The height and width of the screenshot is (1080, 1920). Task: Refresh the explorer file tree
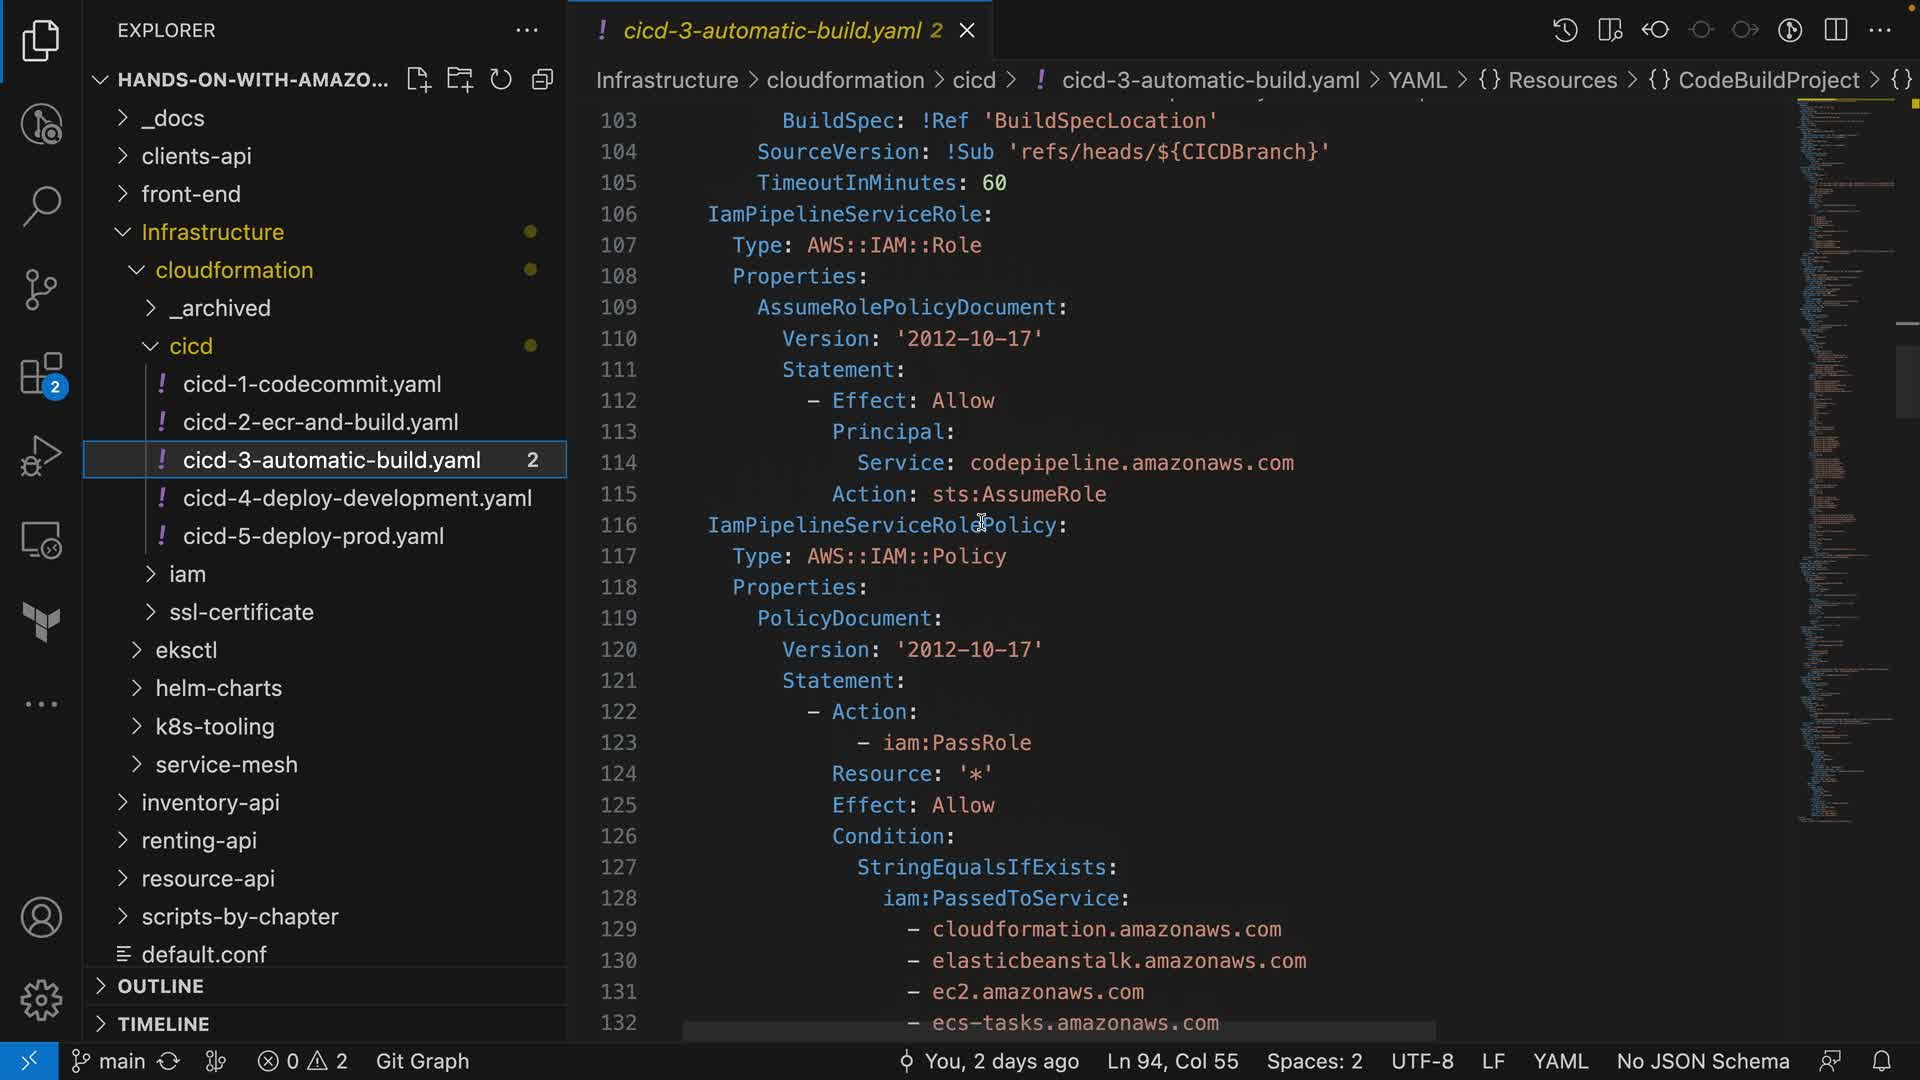click(501, 80)
